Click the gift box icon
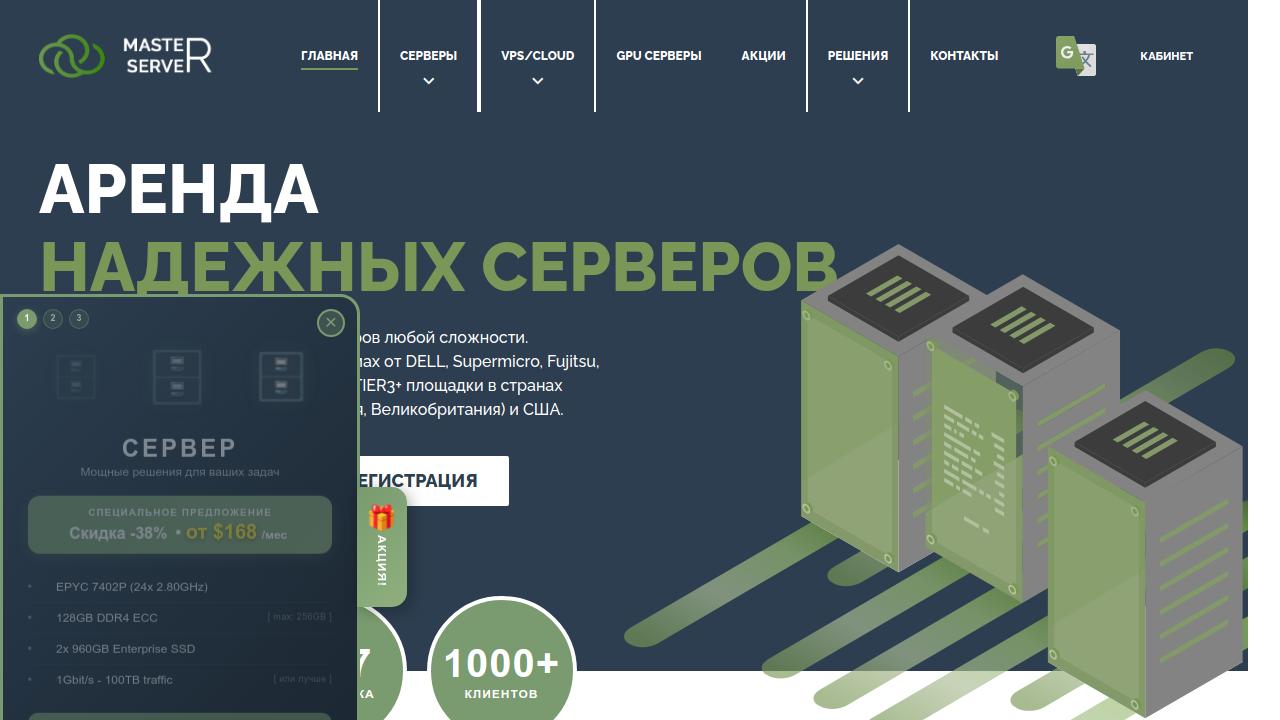The height and width of the screenshot is (720, 1280). click(381, 516)
